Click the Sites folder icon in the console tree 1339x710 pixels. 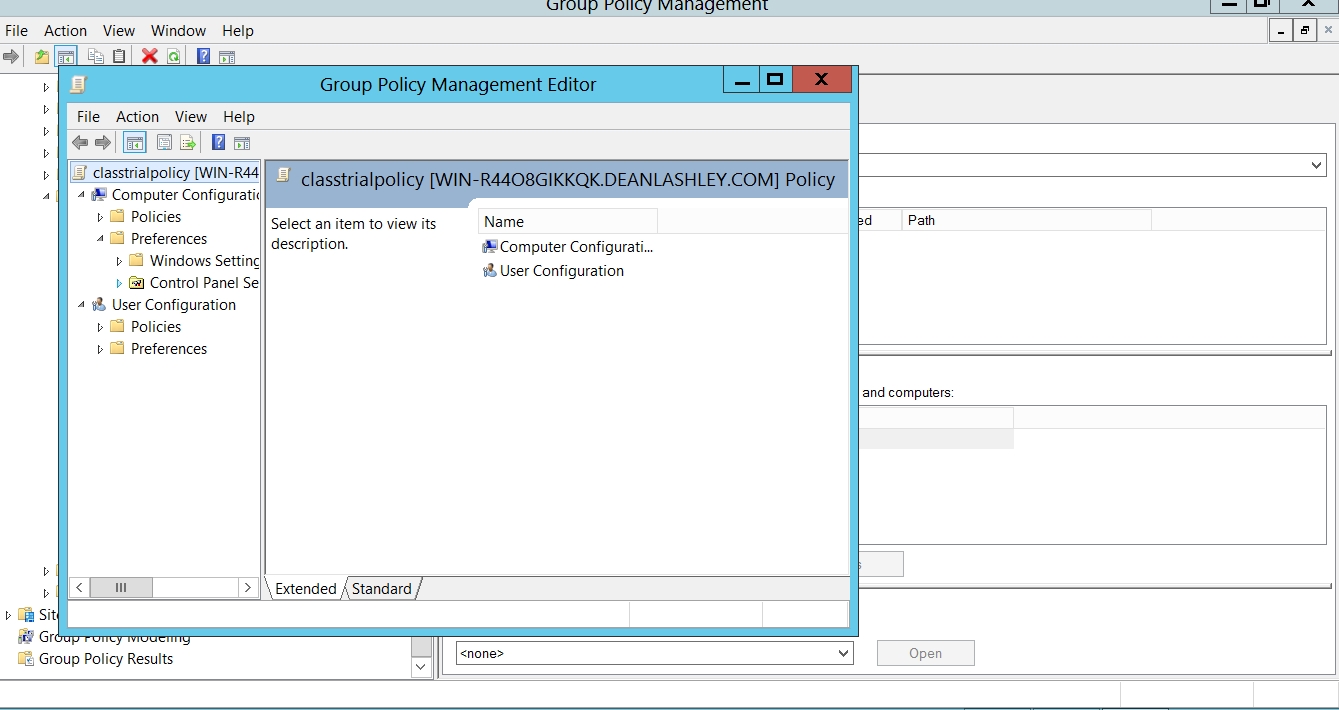(26, 614)
